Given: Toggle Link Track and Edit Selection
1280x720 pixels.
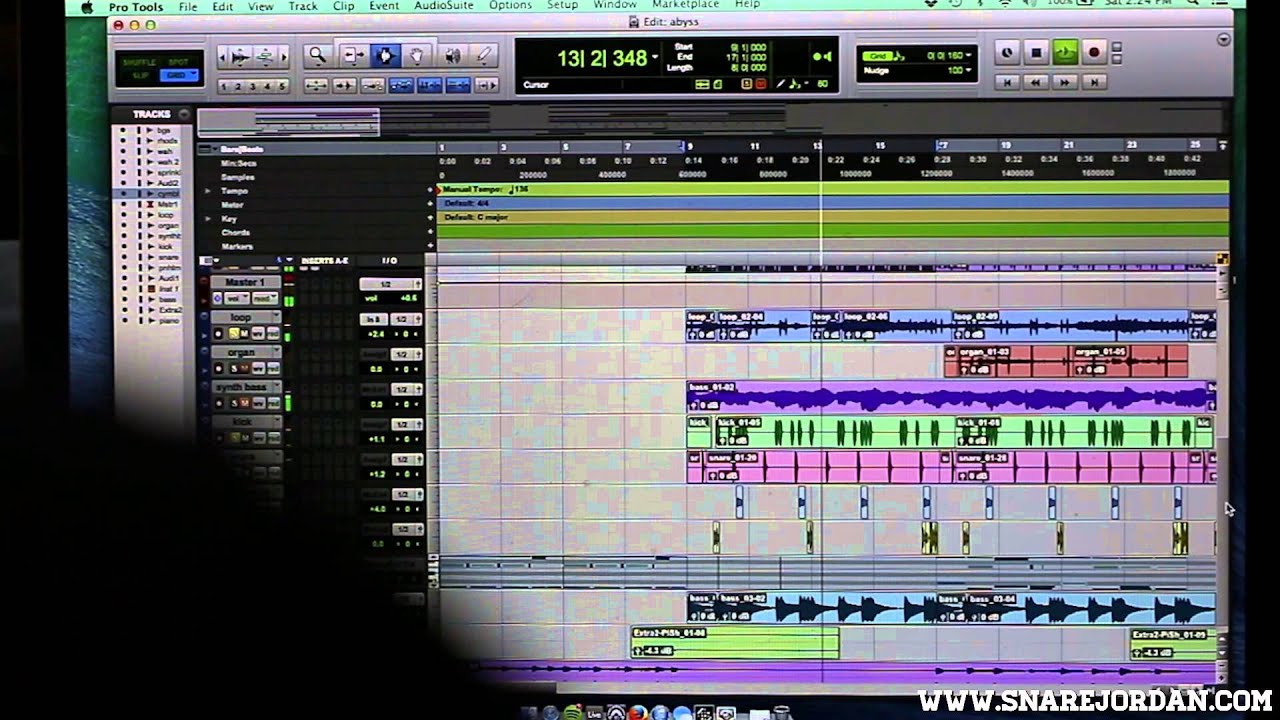Looking at the screenshot, I should point(459,85).
